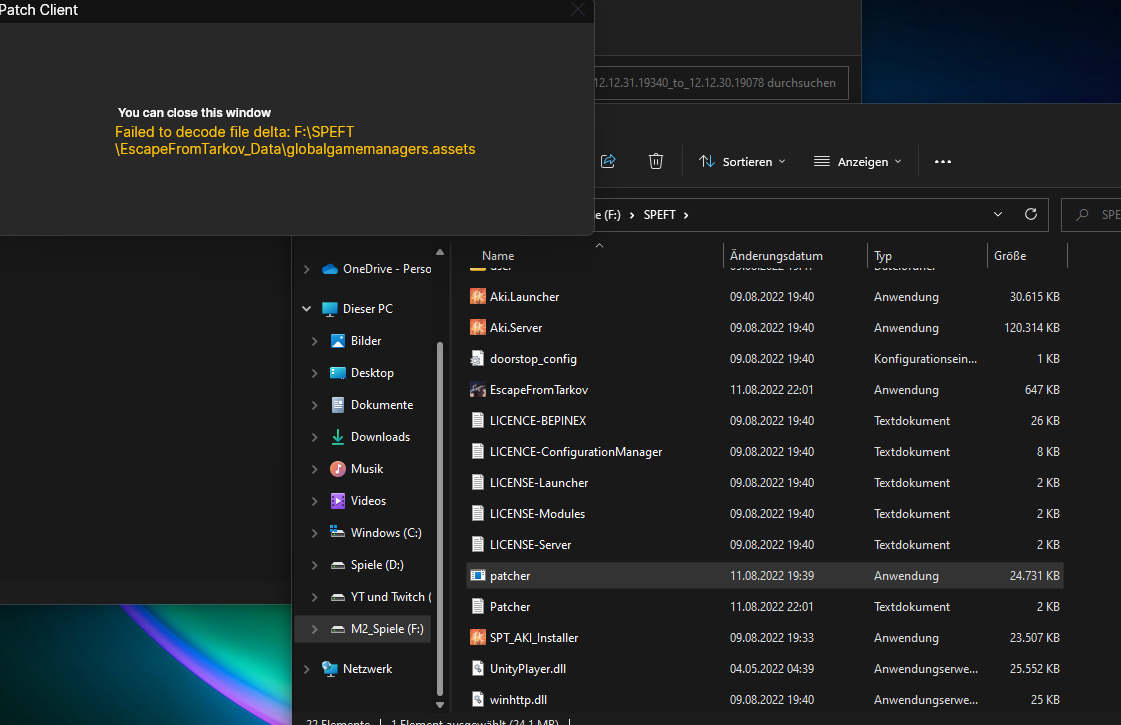
Task: Click the search field in Explorer
Action: pyautogui.click(x=1092, y=214)
